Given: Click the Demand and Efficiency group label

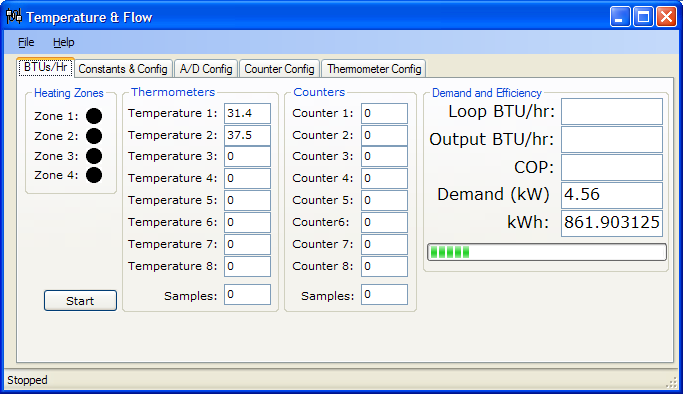Looking at the screenshot, I should [x=487, y=93].
